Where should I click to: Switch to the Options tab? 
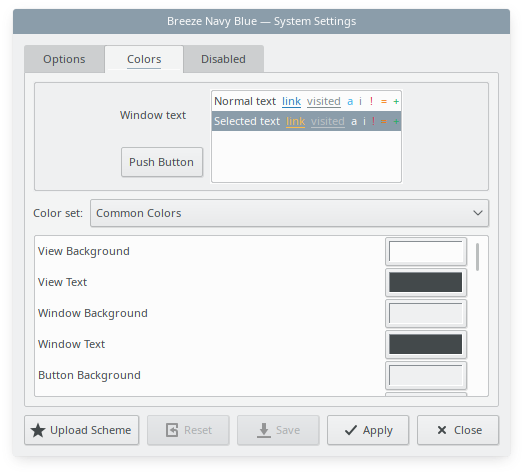tap(64, 59)
